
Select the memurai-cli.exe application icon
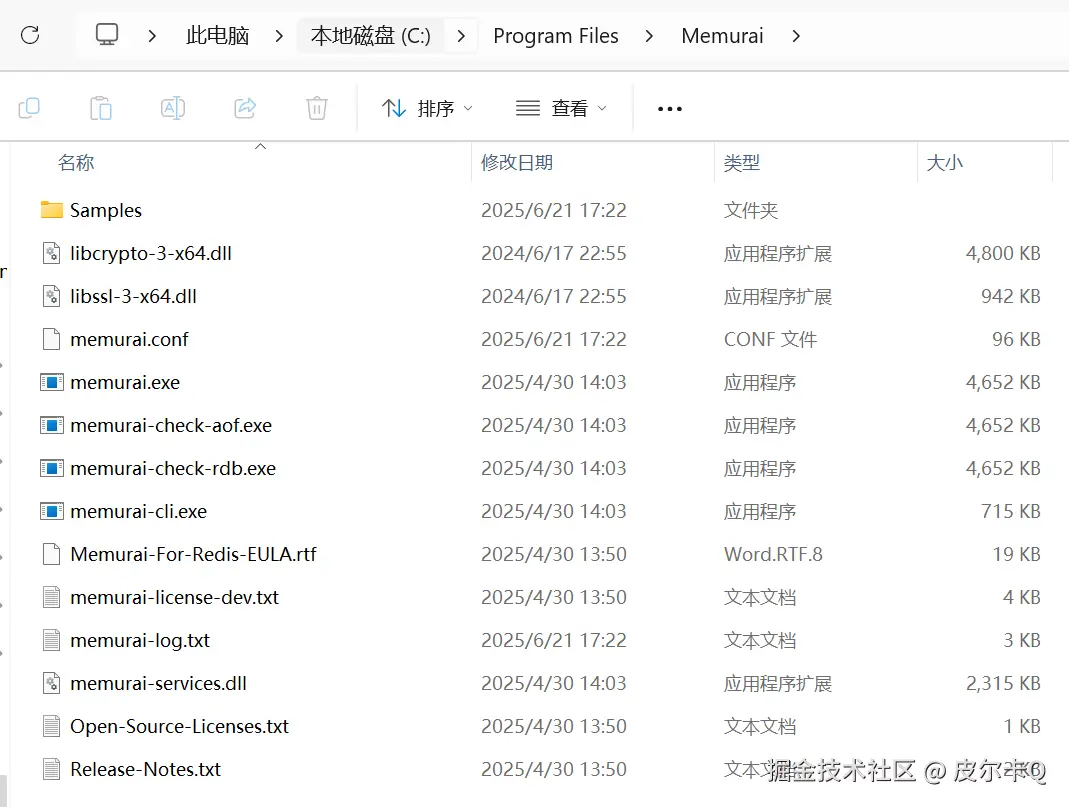pos(52,511)
